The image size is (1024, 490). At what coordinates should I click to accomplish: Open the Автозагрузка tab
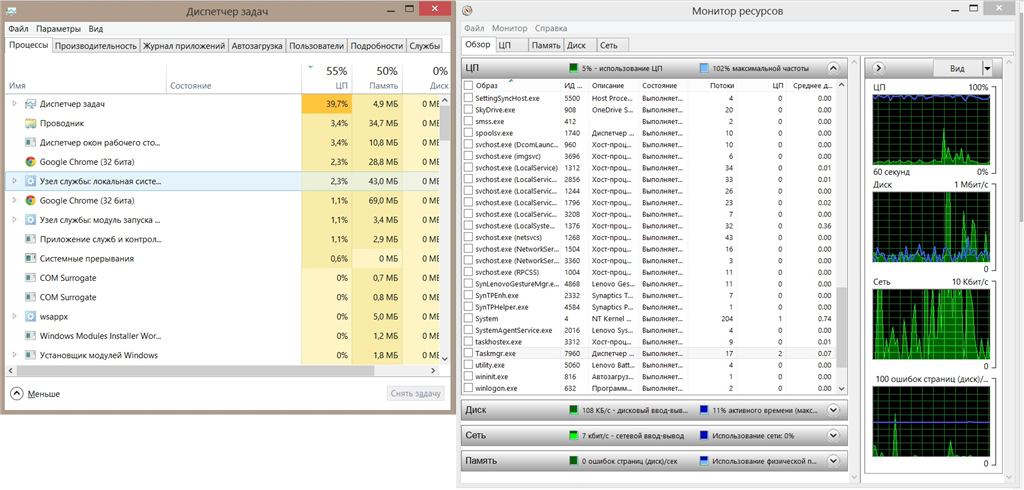257,46
